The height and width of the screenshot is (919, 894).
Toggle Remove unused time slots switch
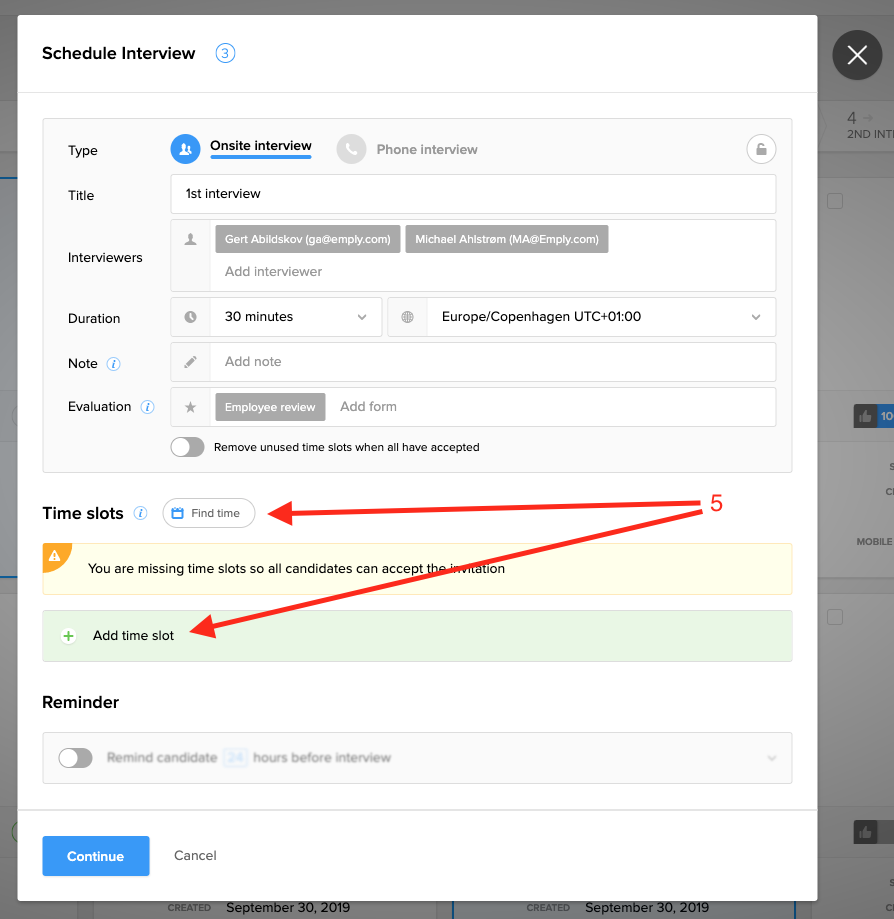(187, 447)
